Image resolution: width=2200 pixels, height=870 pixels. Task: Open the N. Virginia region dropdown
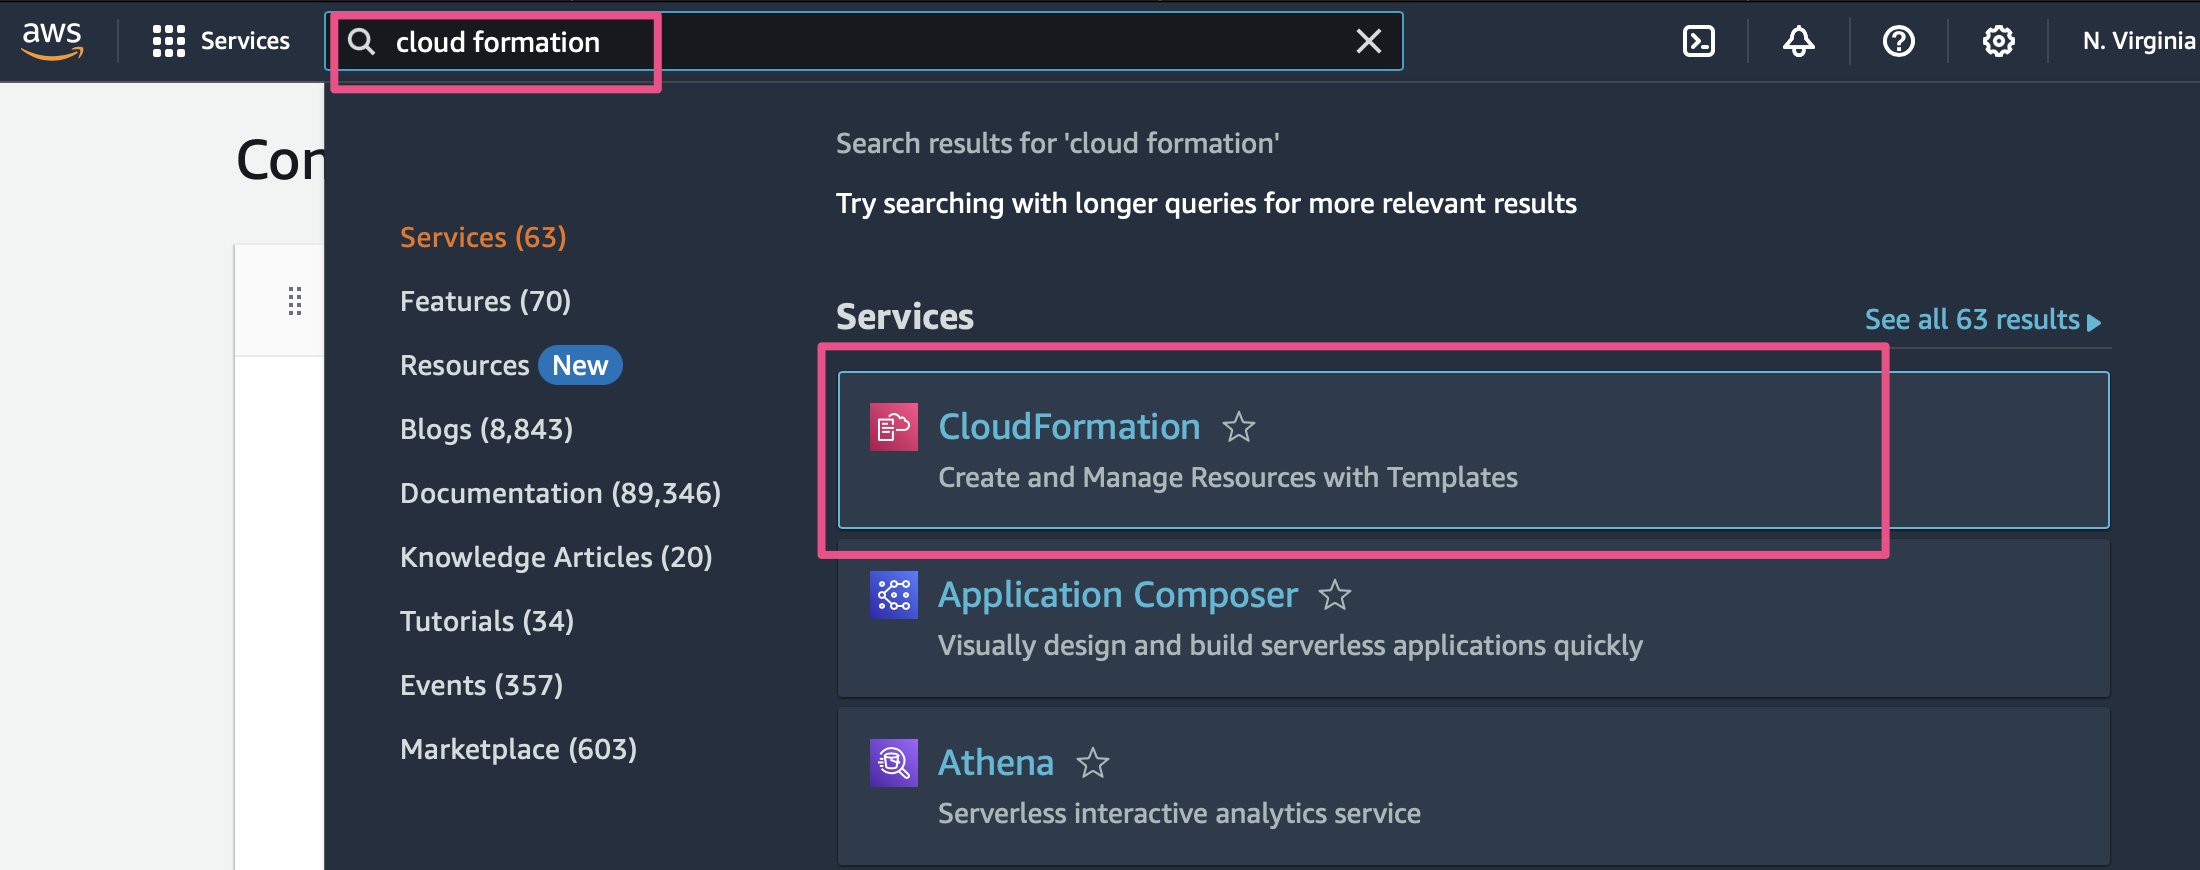coord(2138,41)
